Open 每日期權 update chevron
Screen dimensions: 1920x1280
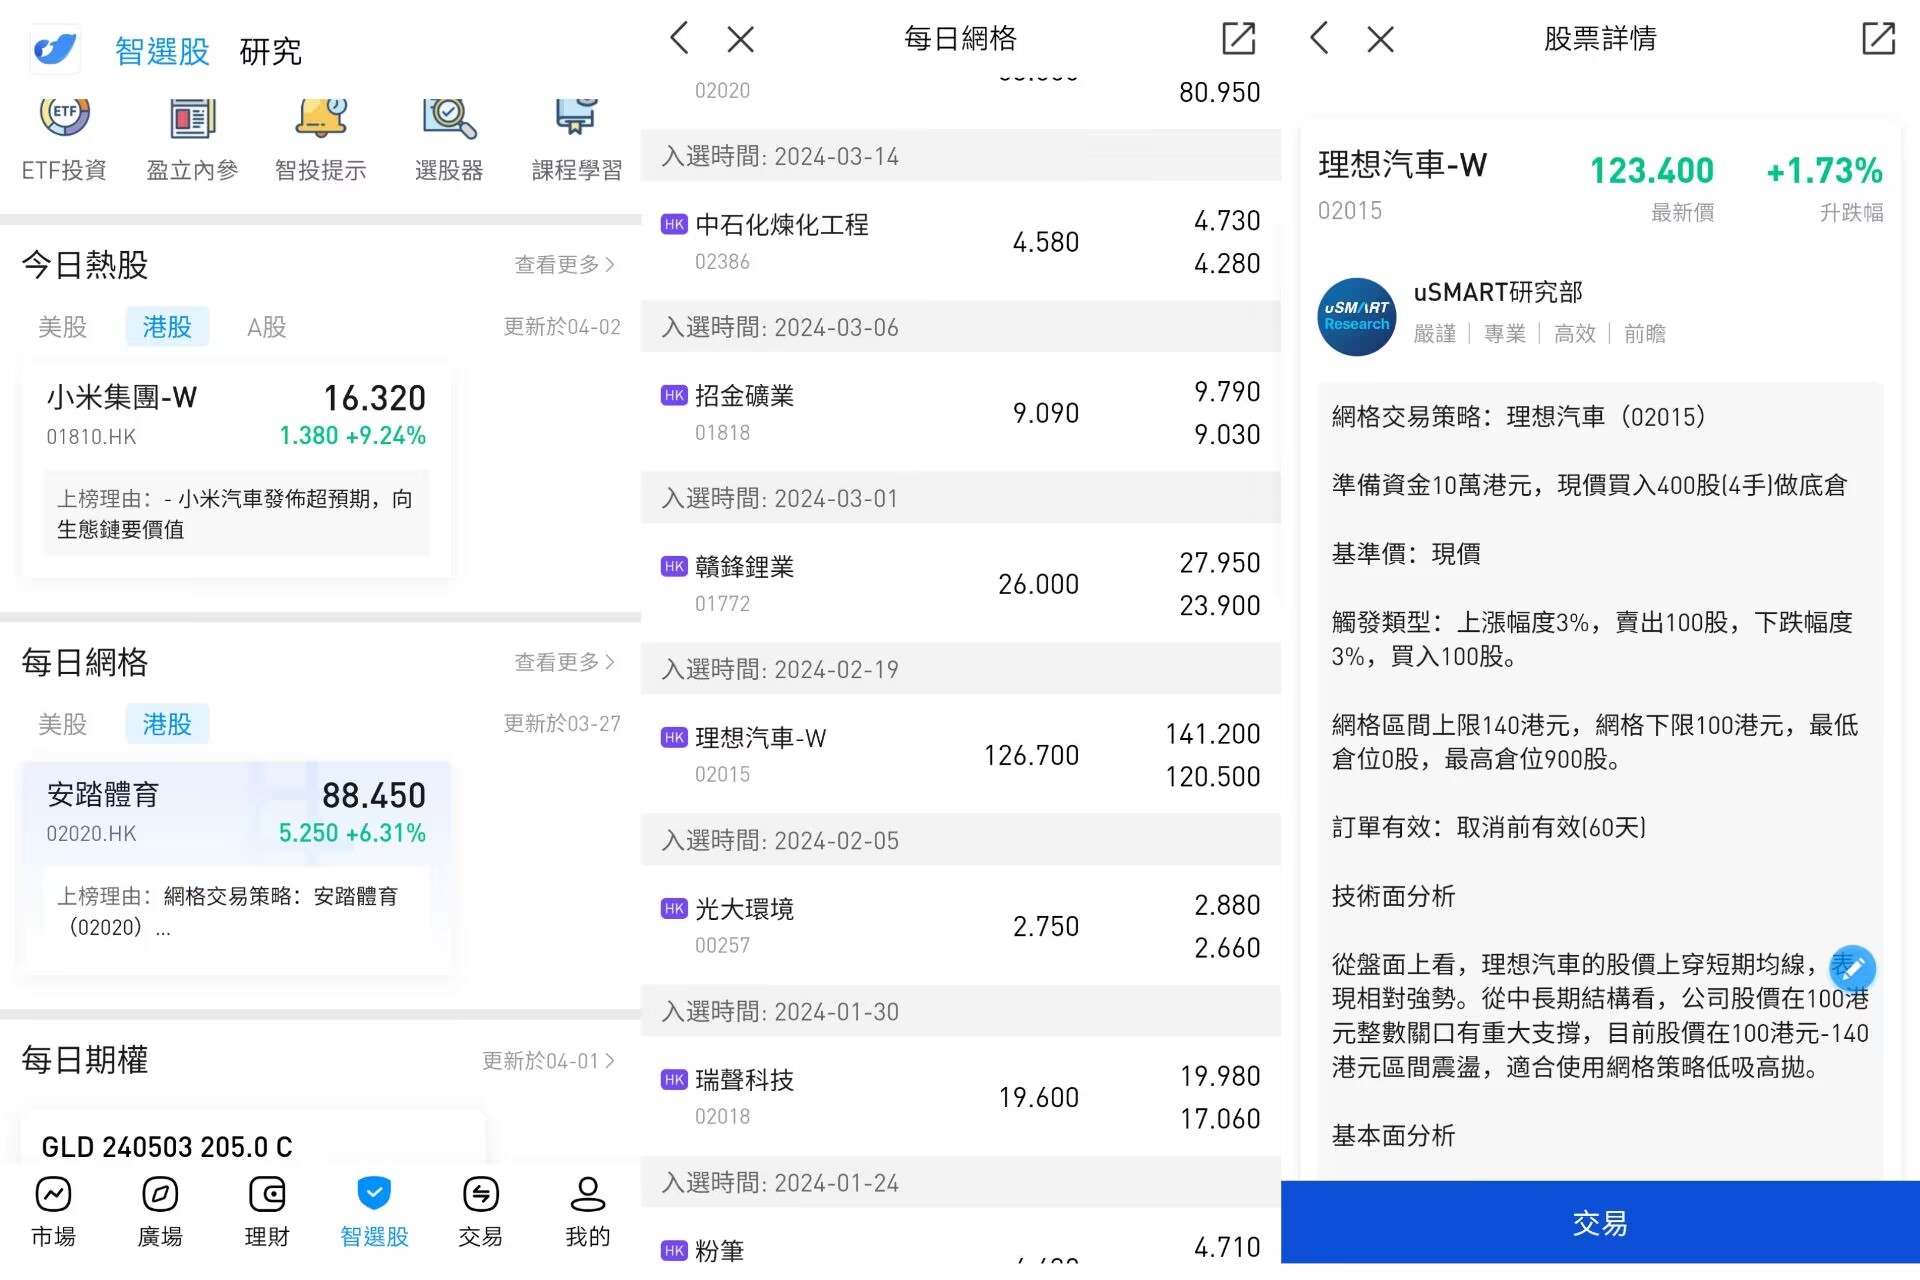609,1060
